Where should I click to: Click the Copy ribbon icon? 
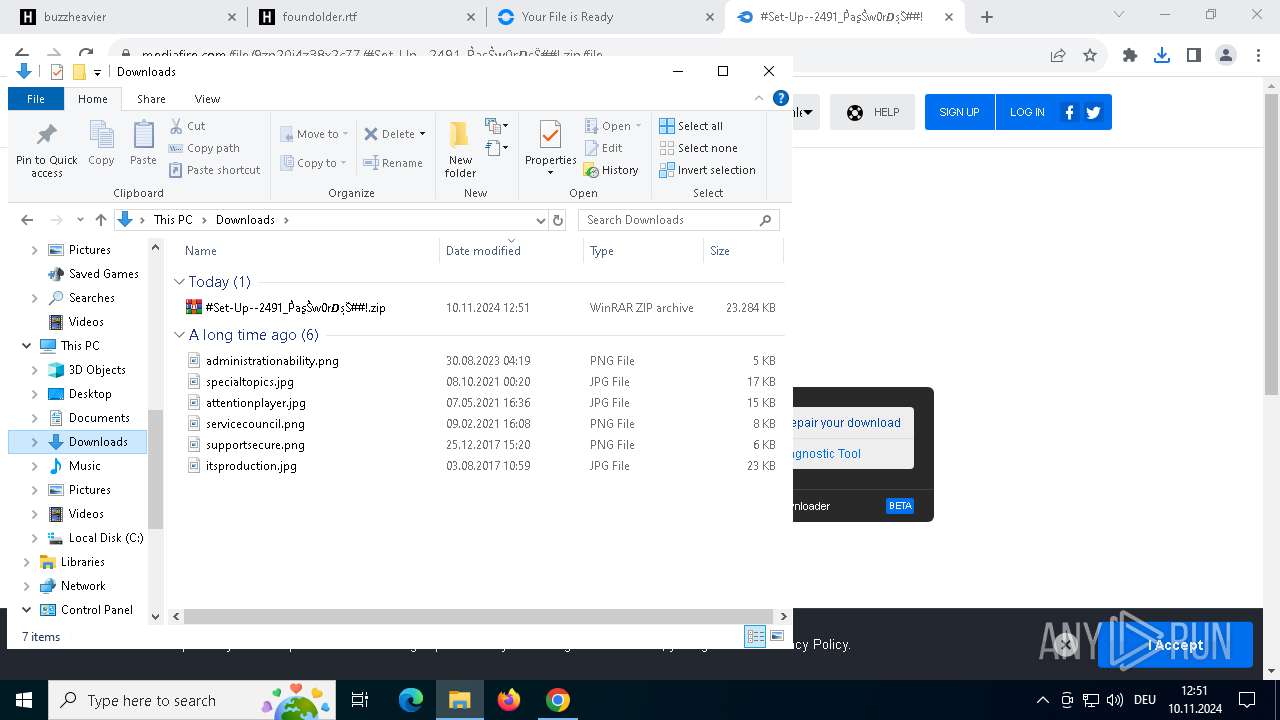tap(101, 143)
